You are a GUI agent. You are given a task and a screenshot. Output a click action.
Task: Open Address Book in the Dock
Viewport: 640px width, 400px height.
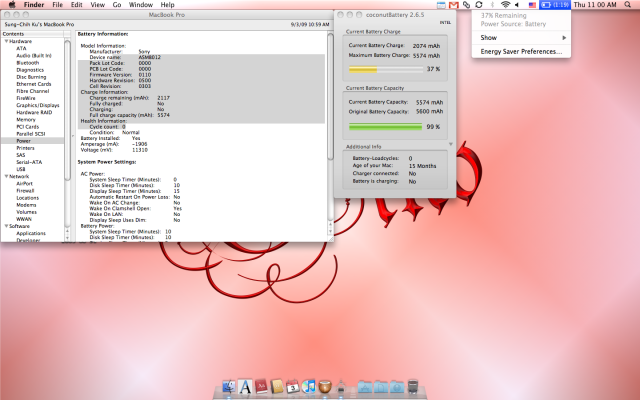point(277,386)
